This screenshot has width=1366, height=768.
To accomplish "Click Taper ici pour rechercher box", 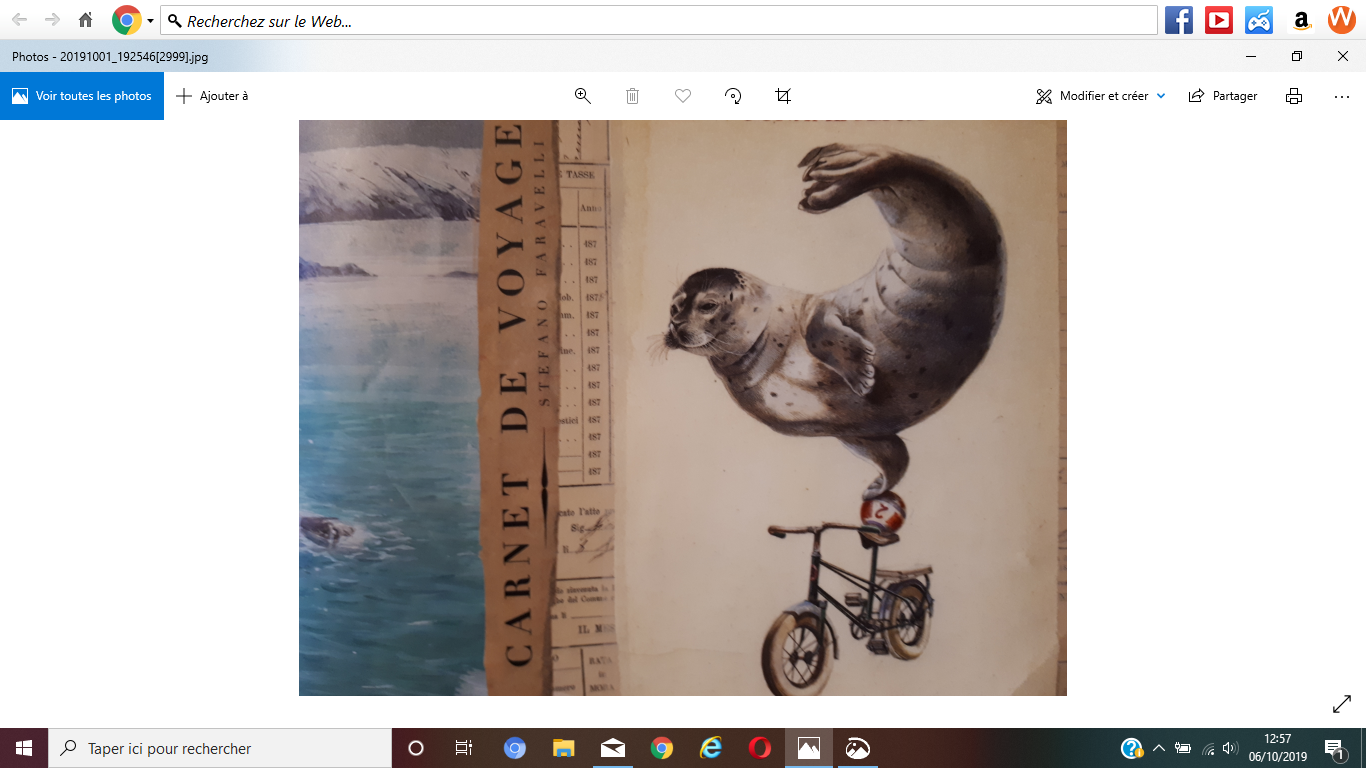I will pos(220,748).
